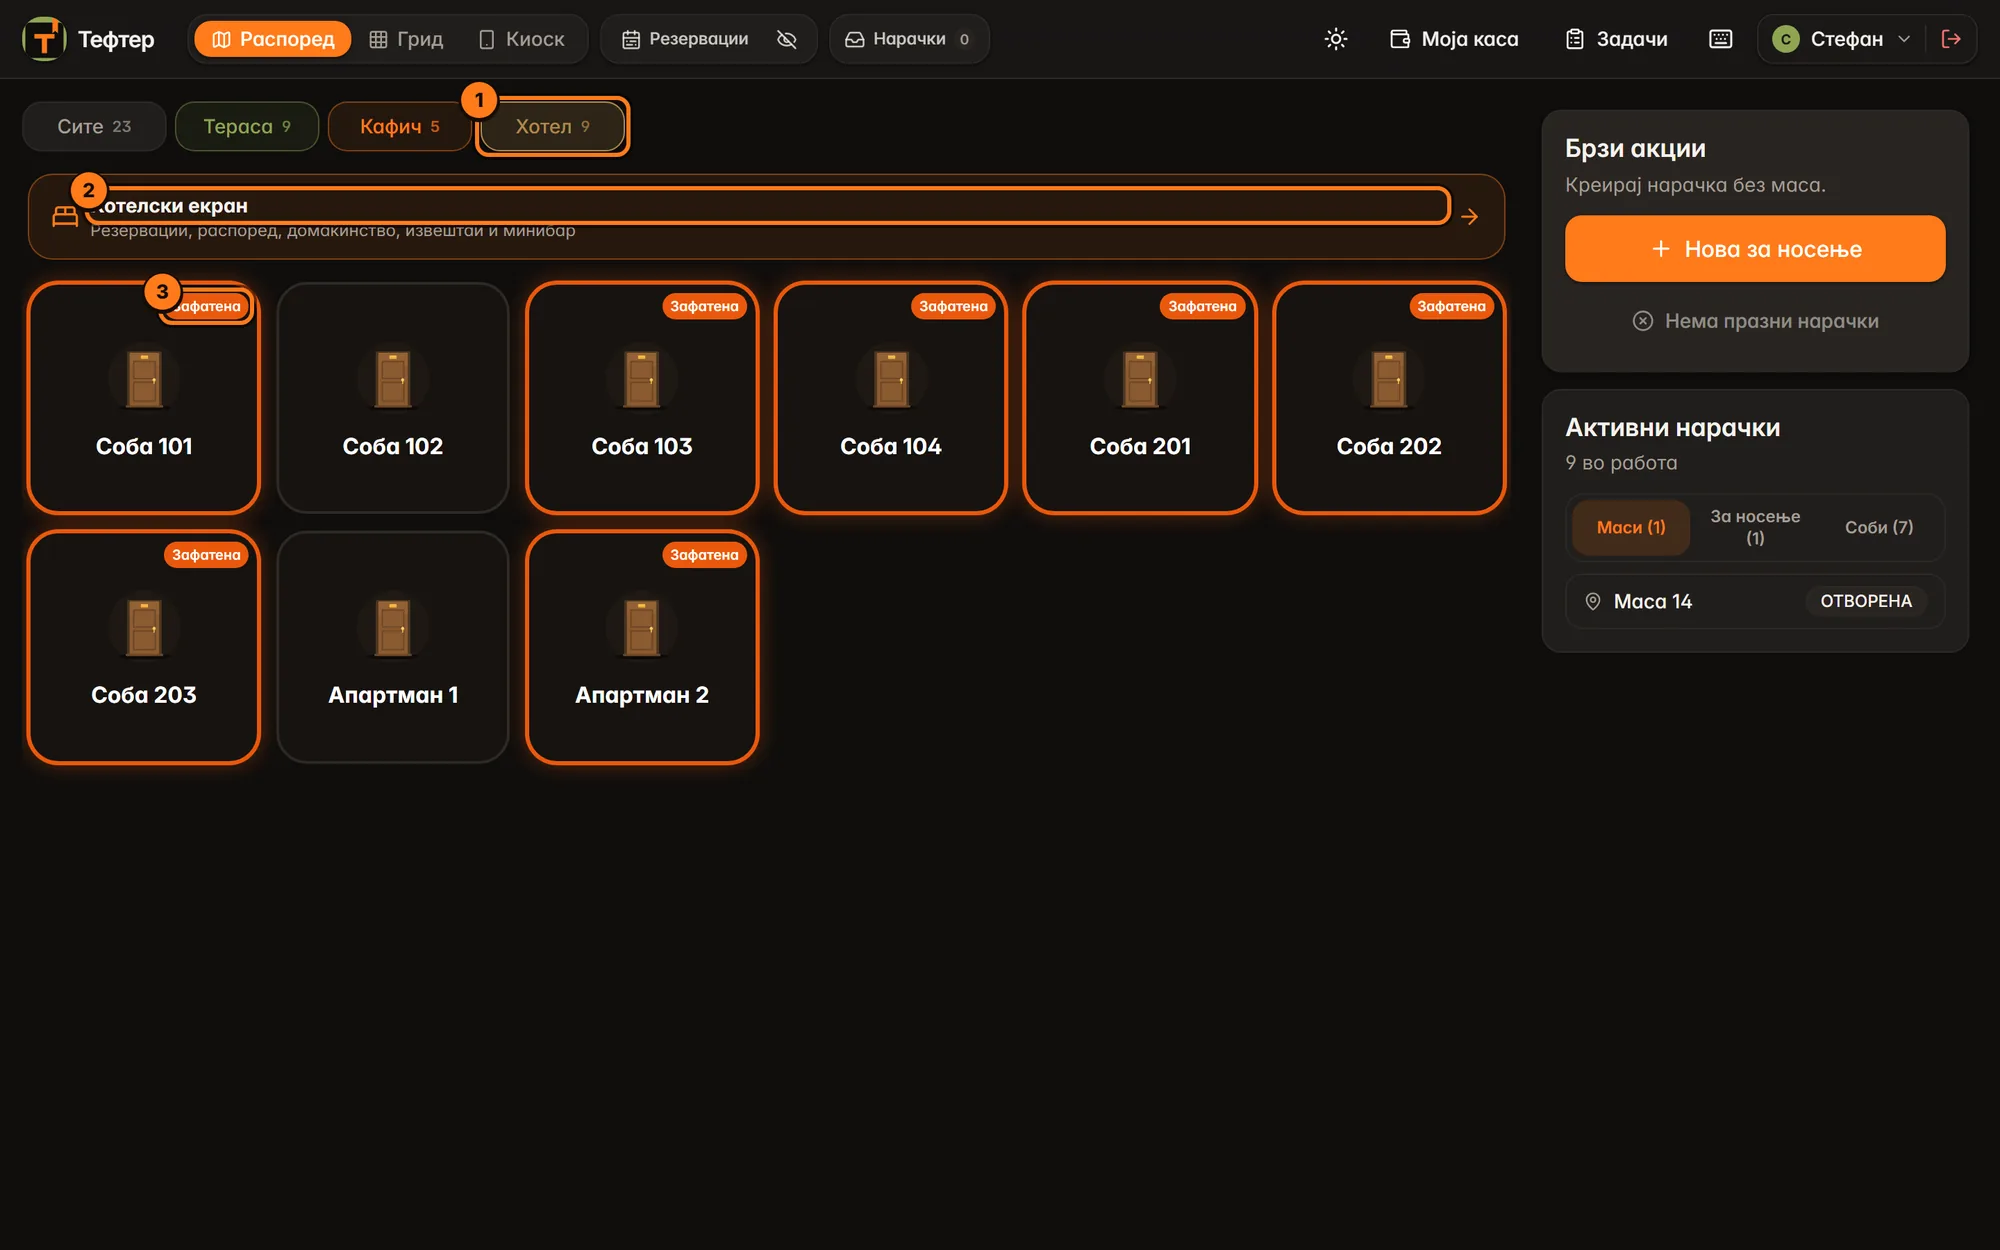Click the Задачи clipboard icon

click(x=1575, y=39)
